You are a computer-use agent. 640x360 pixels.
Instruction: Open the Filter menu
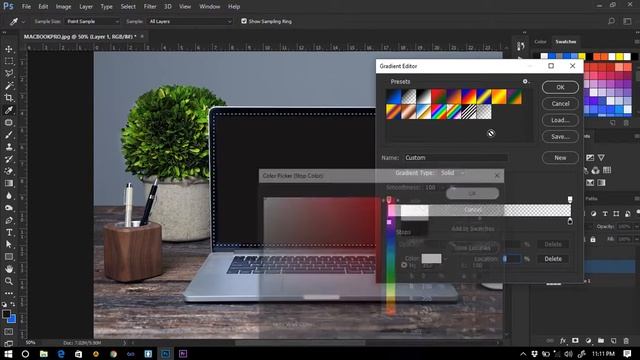[x=150, y=7]
